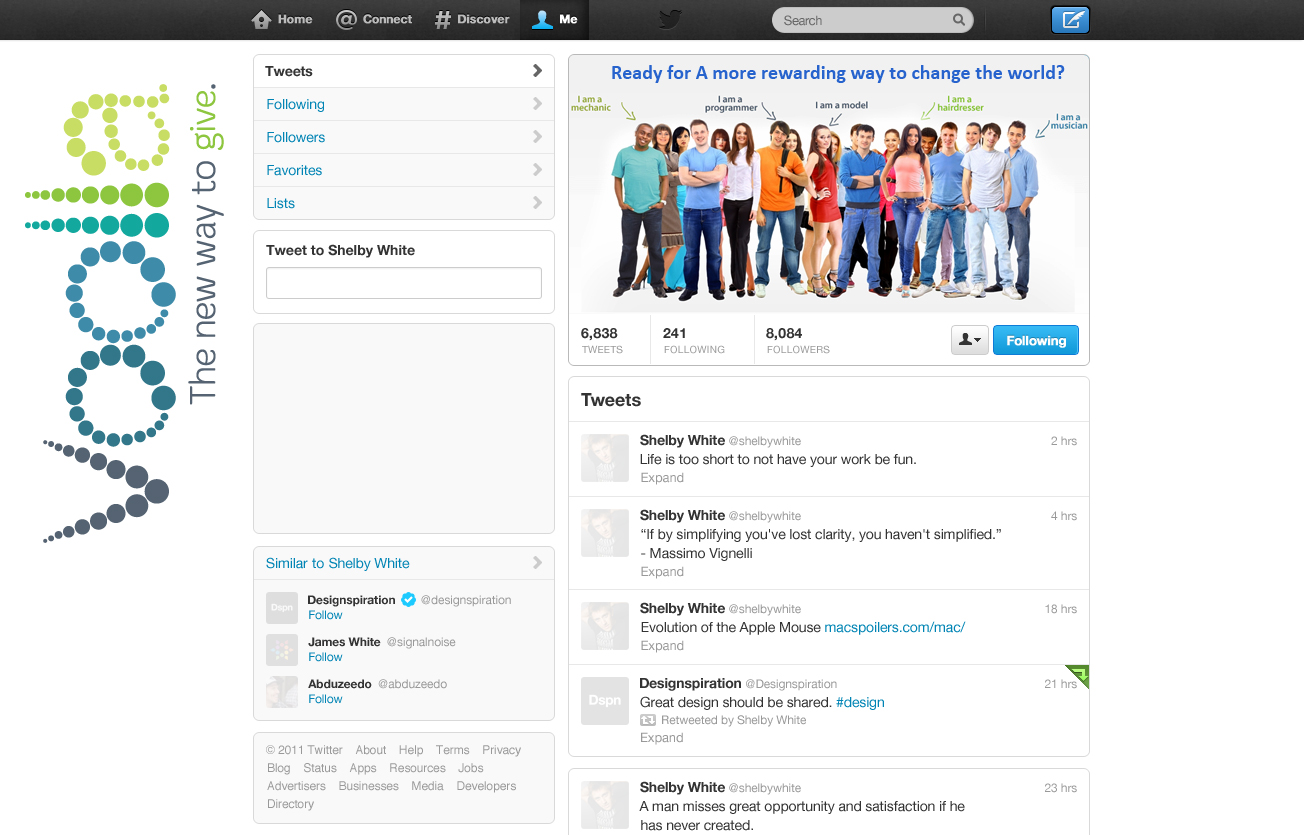Image resolution: width=1304 pixels, height=835 pixels.
Task: Click the '18 hrs' tweet timestamp
Action: (x=1060, y=609)
